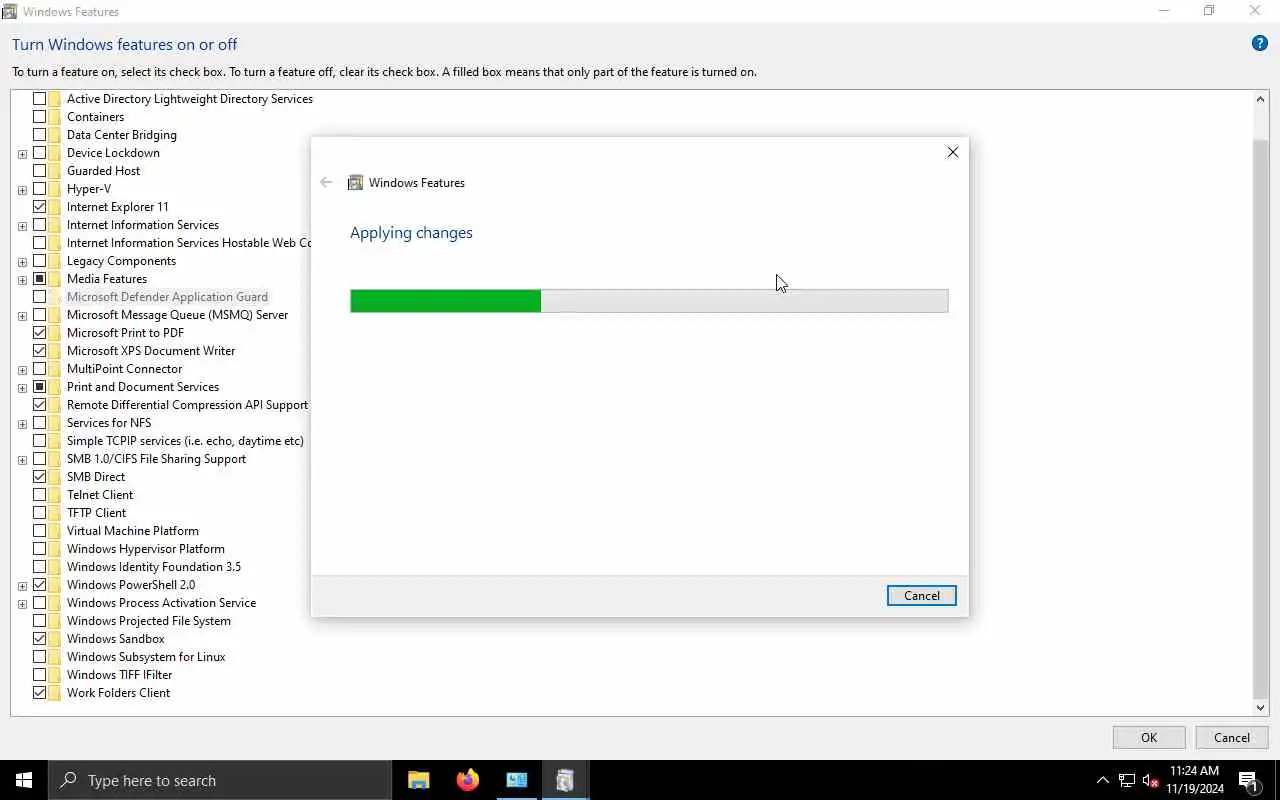Image resolution: width=1280 pixels, height=800 pixels.
Task: Select Windows Projected File System row
Action: point(149,621)
